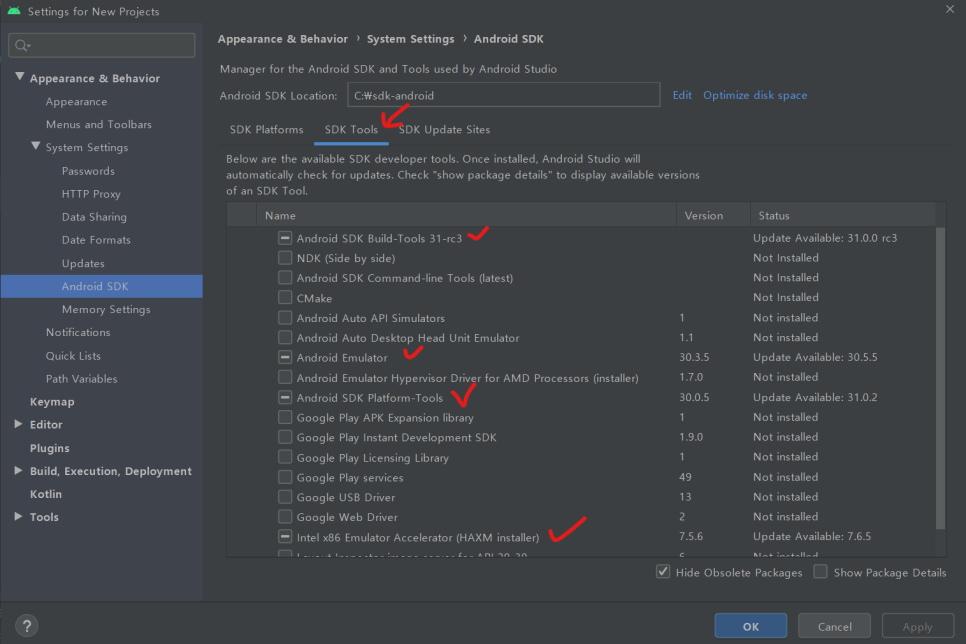Click the Android Studio logo in title bar
This screenshot has width=966, height=644.
pyautogui.click(x=14, y=11)
